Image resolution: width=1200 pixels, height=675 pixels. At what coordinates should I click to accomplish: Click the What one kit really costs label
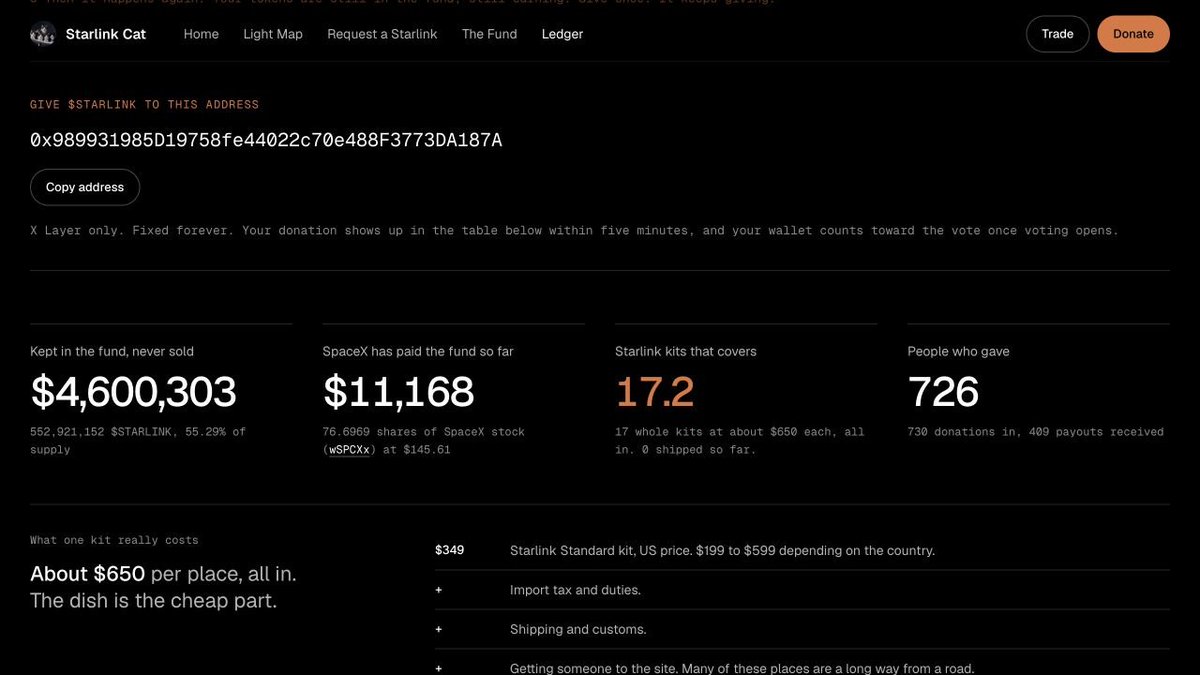(114, 540)
